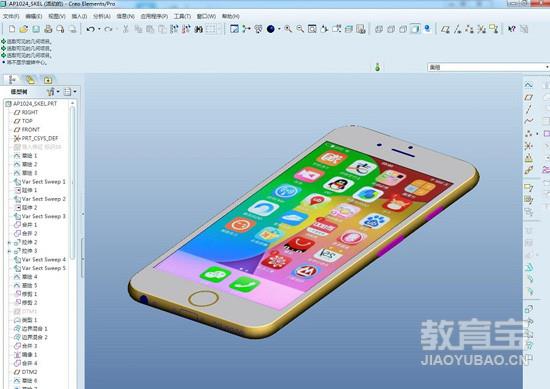550x389 pixels.
Task: Open the layers display icon
Action: 349,29
